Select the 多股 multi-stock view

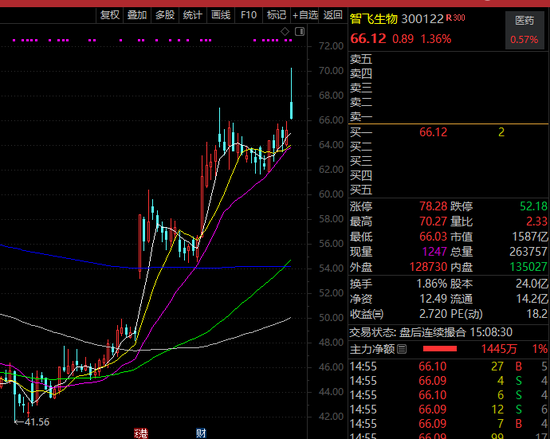(x=165, y=15)
